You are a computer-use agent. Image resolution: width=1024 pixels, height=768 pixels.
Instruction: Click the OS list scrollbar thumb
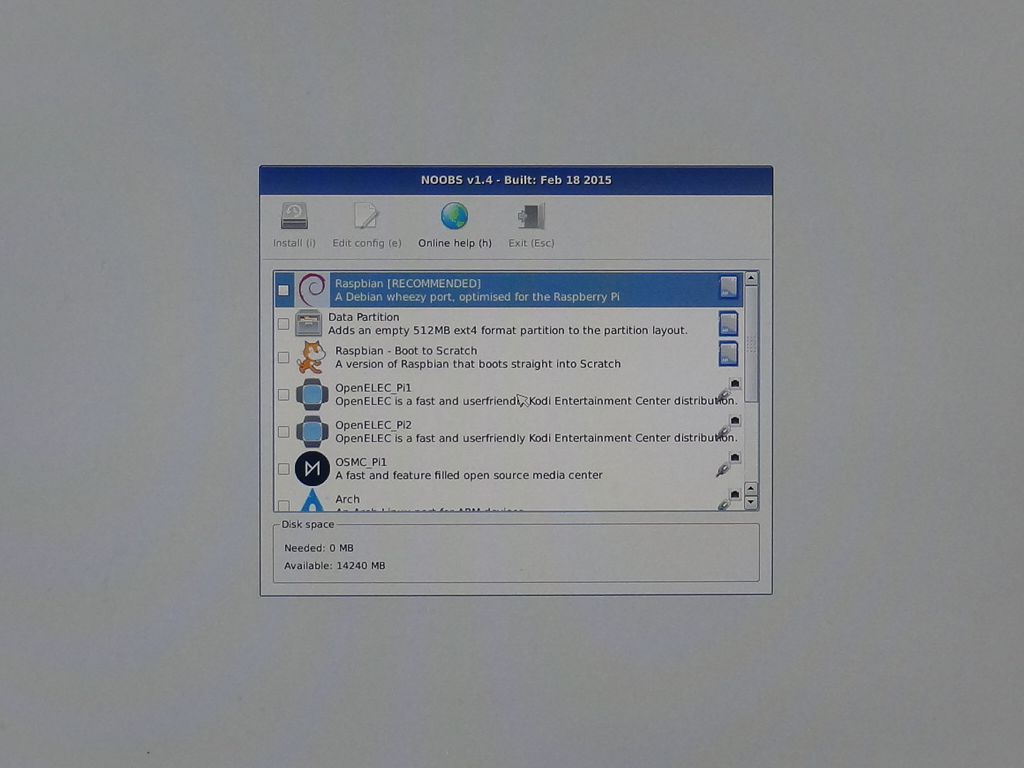(751, 344)
